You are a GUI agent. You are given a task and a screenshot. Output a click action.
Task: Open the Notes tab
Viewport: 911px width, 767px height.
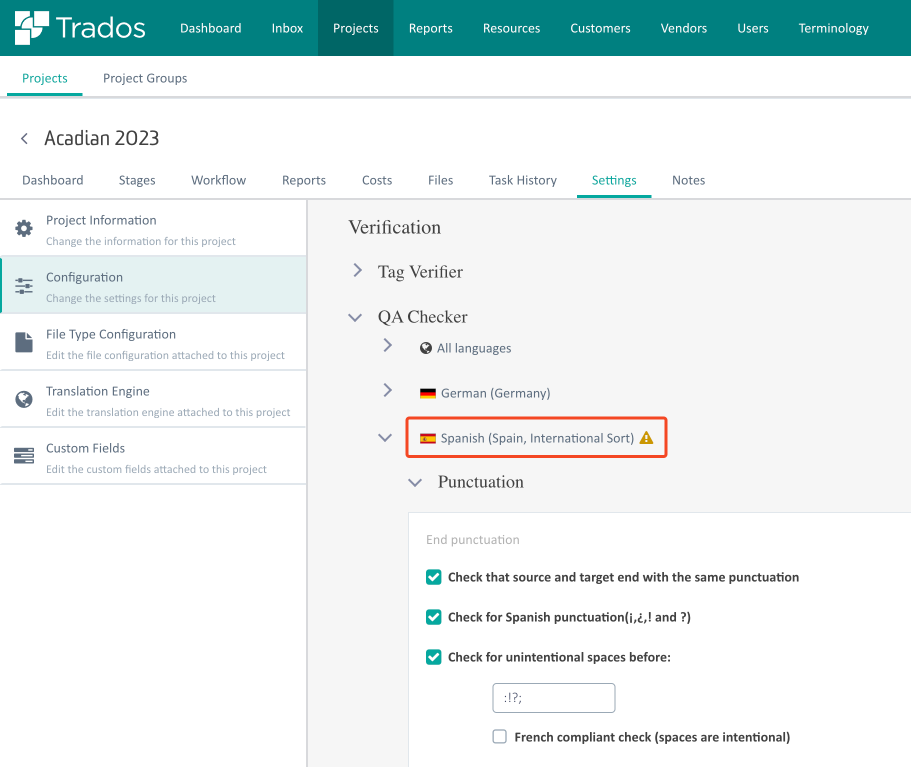click(x=688, y=180)
